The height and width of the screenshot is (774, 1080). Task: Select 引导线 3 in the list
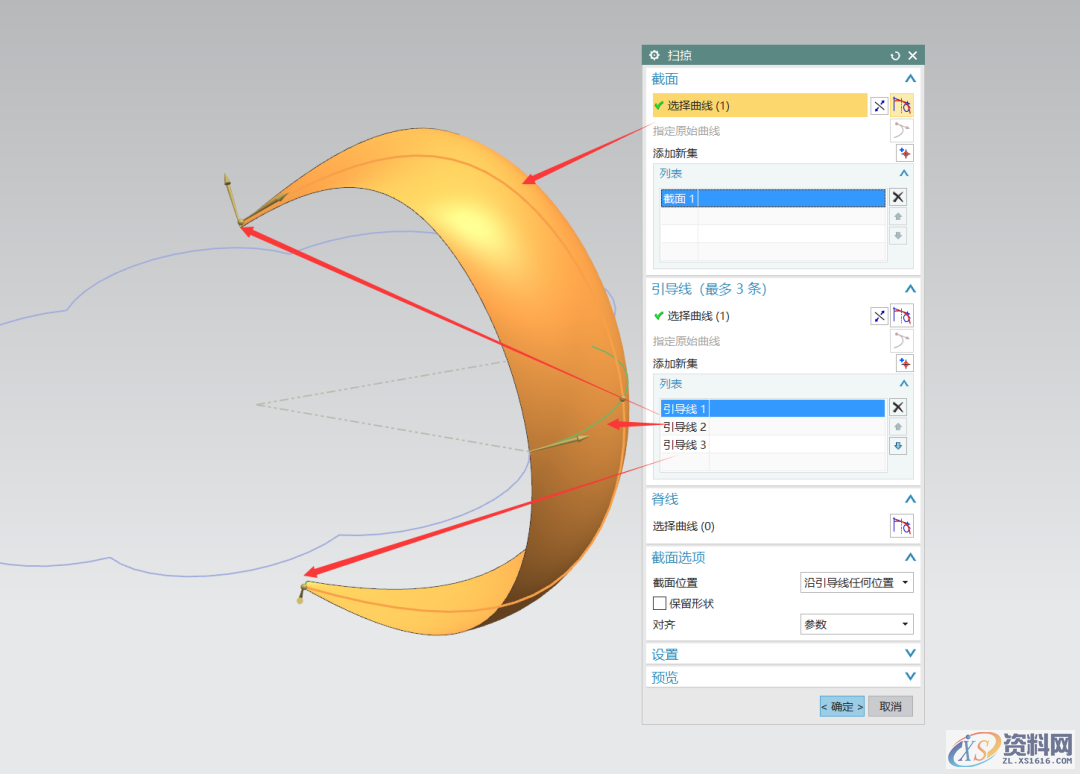pyautogui.click(x=685, y=445)
